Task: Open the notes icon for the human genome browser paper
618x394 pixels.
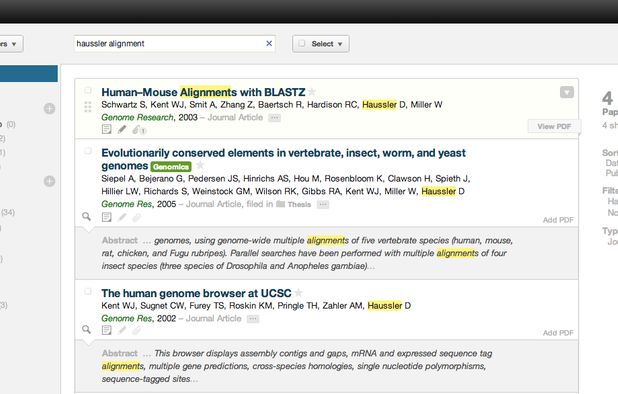Action: tap(106, 330)
